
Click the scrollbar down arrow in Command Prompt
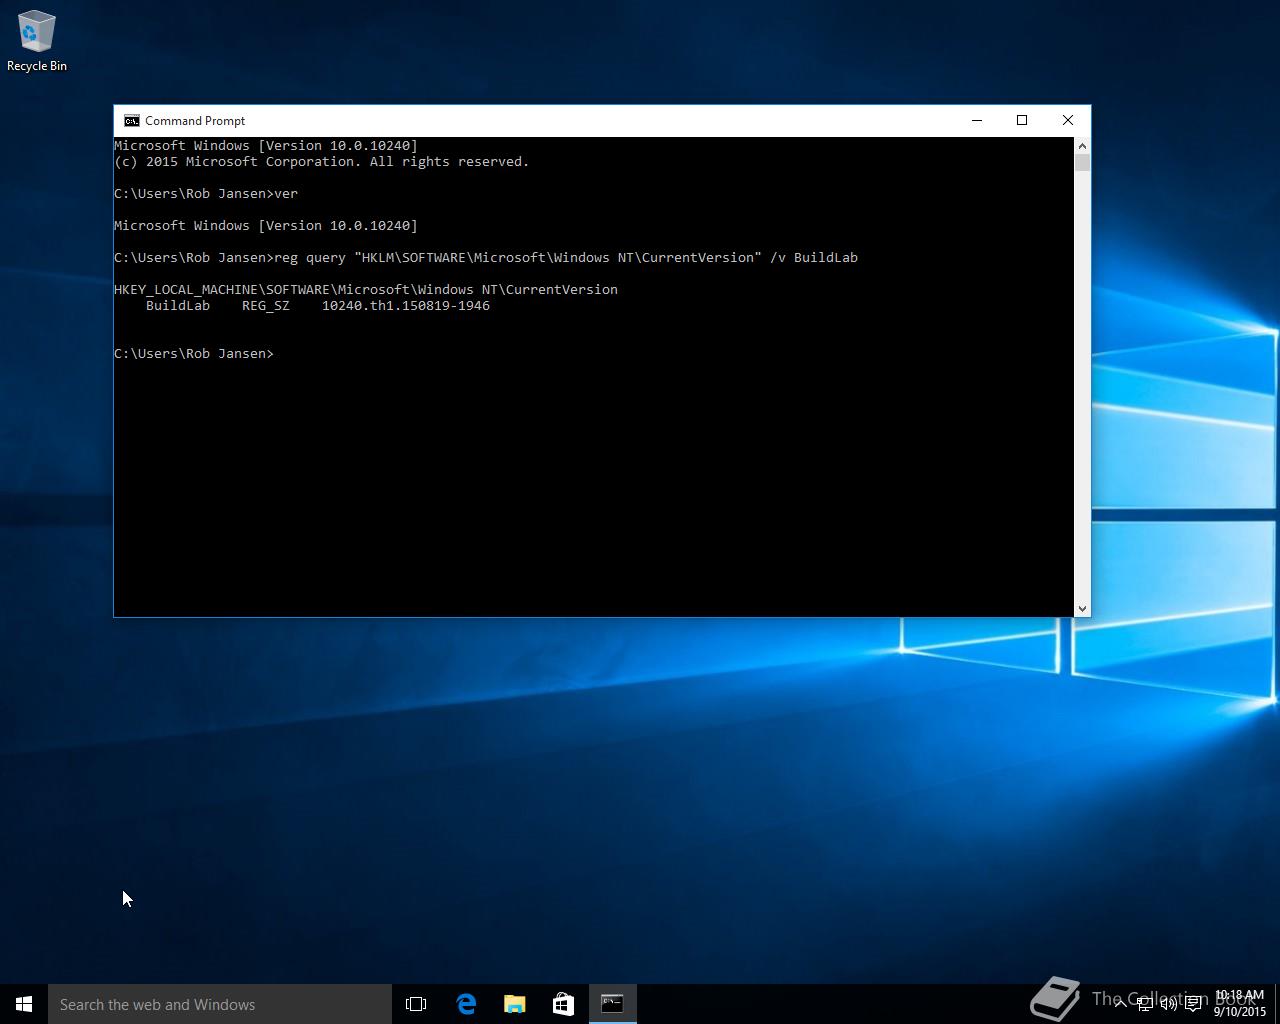1082,608
